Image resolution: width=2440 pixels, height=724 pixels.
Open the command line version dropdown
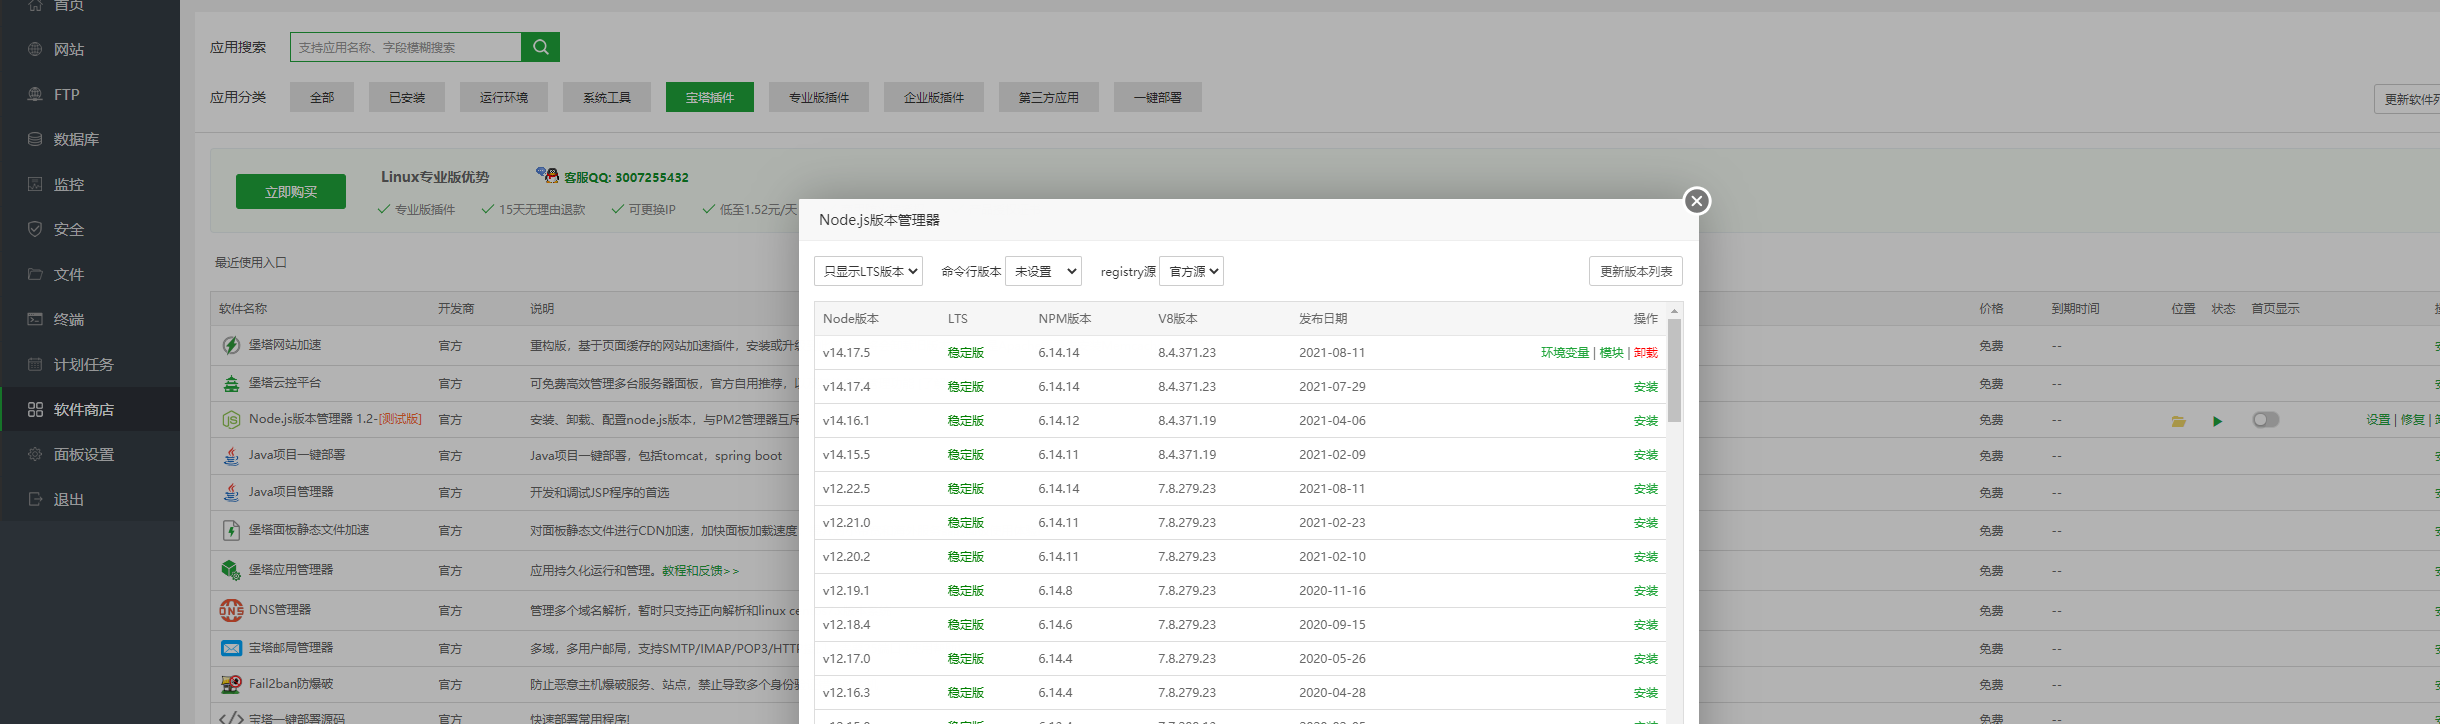tap(1043, 271)
